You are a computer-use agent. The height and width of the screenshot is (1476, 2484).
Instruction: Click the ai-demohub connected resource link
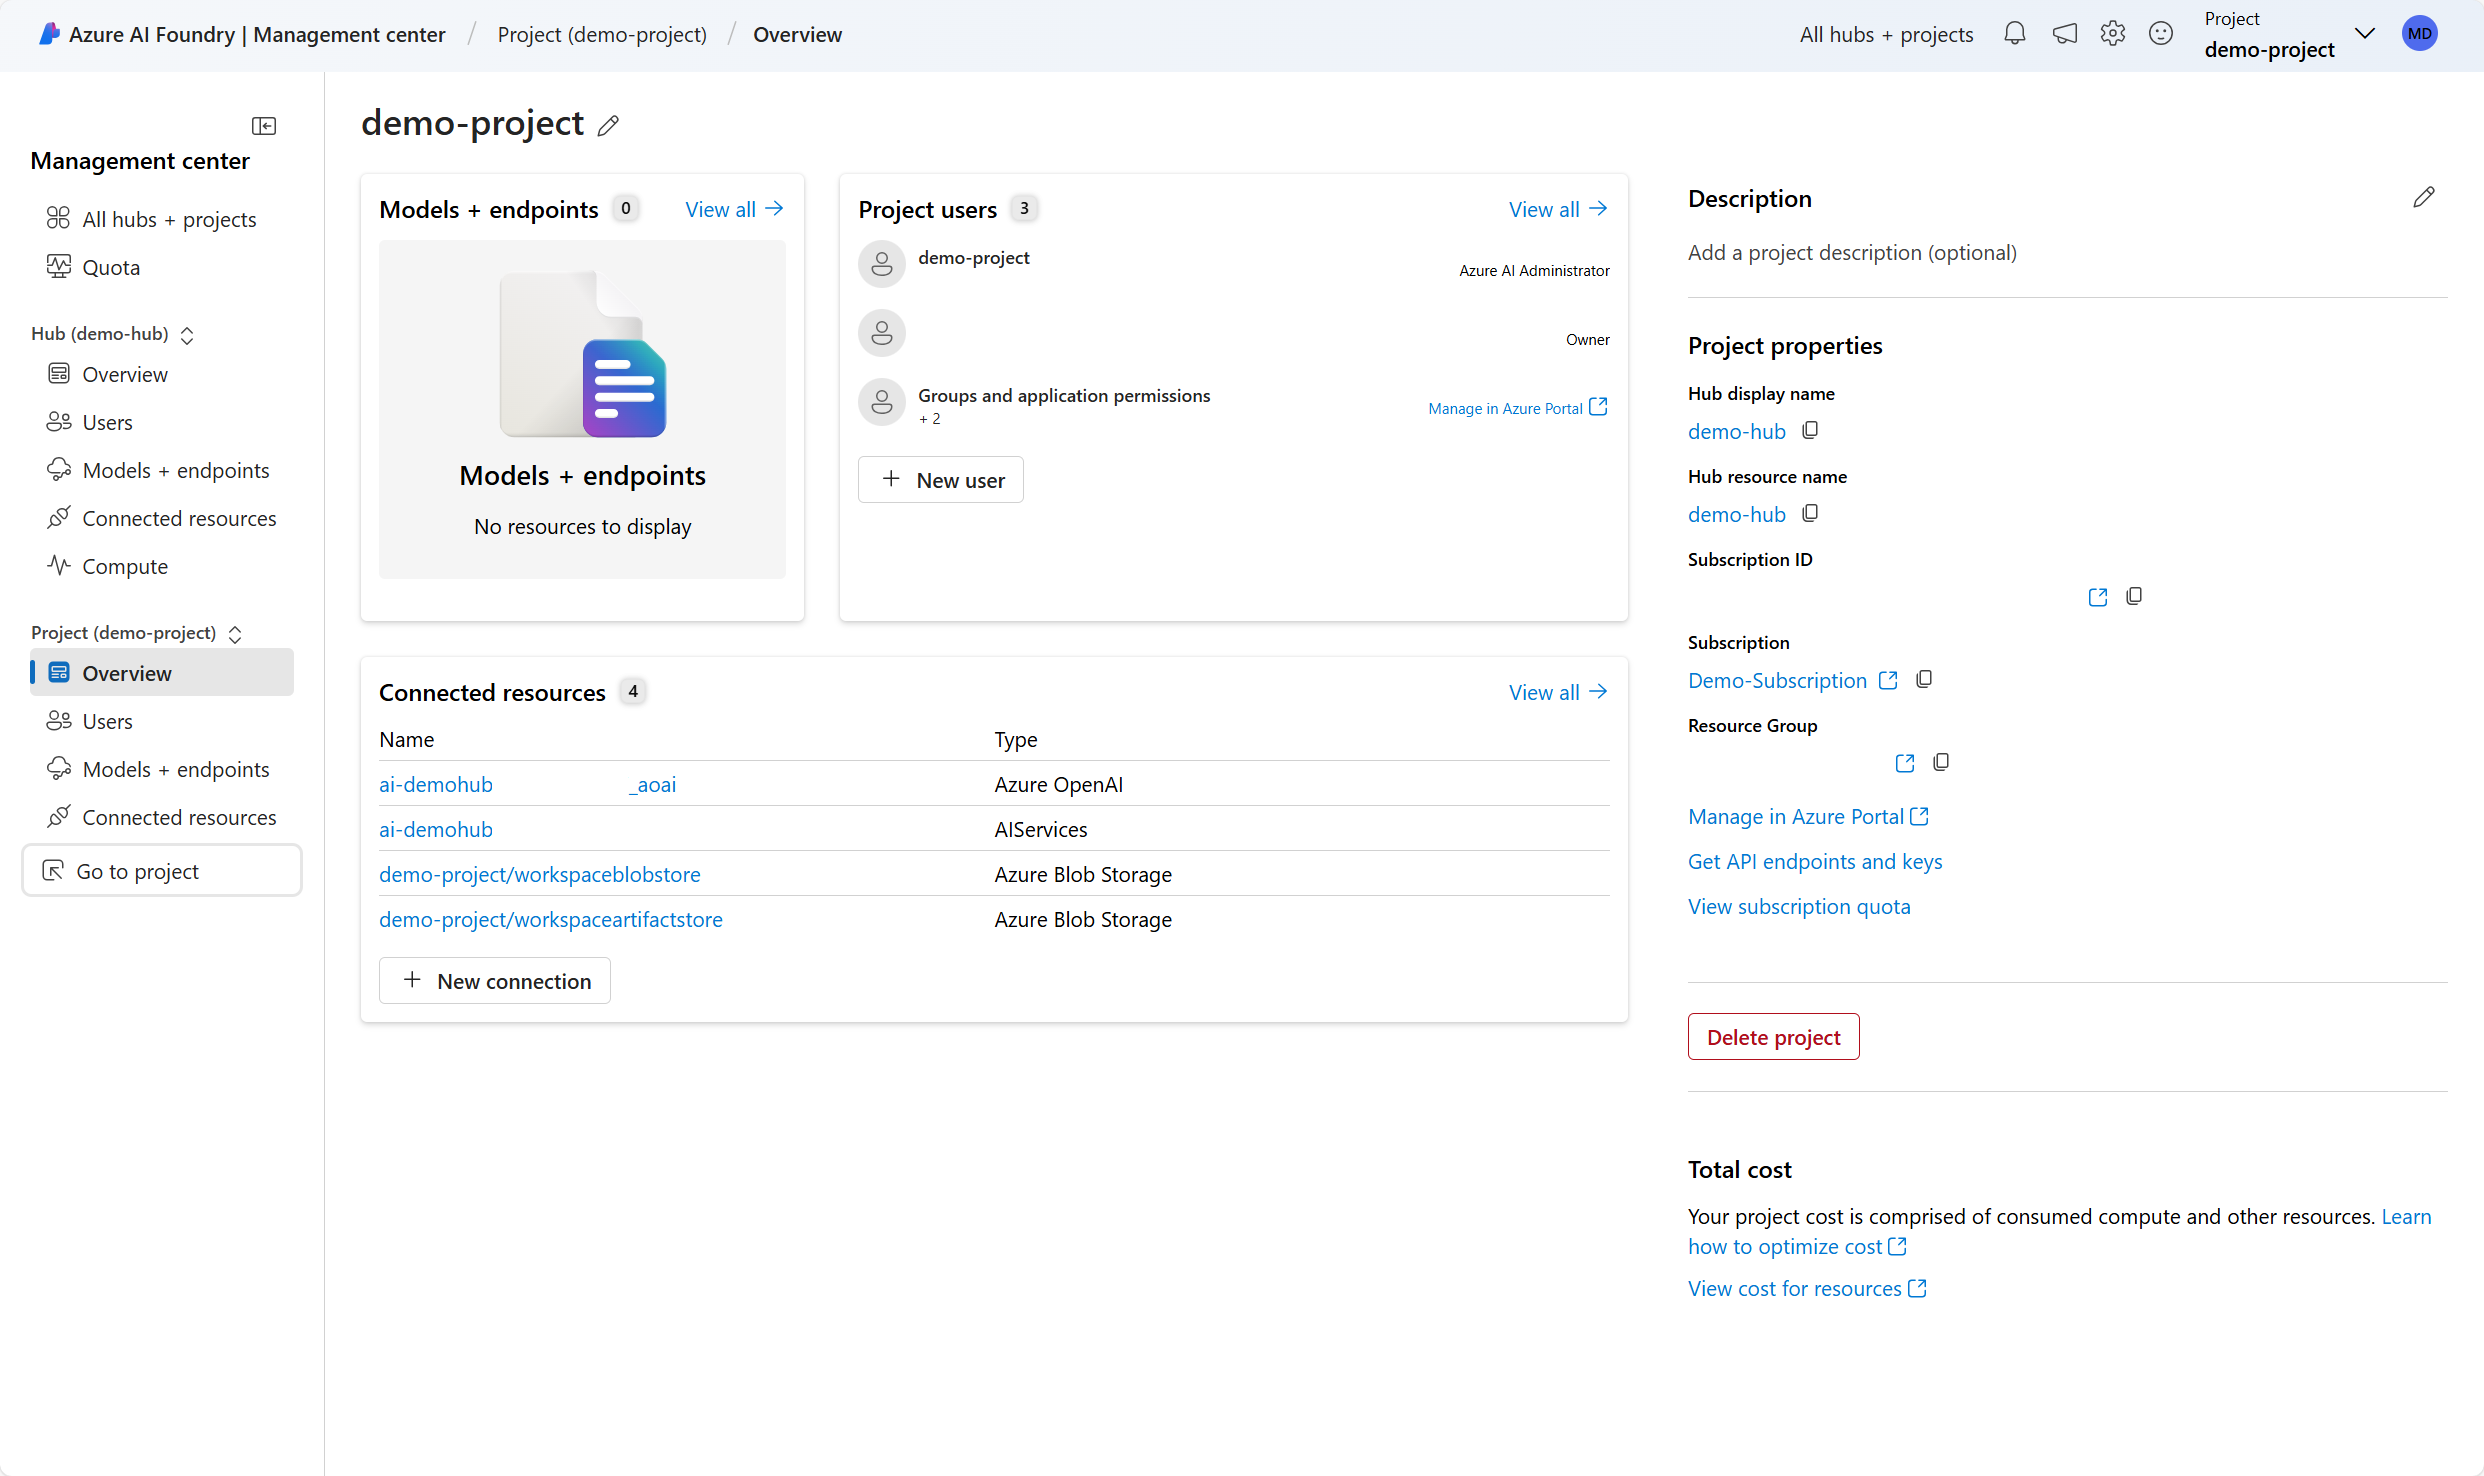(x=436, y=828)
